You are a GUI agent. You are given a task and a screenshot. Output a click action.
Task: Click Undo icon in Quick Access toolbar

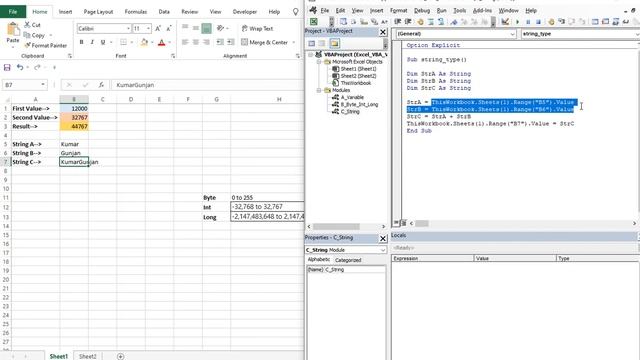(20, 67)
